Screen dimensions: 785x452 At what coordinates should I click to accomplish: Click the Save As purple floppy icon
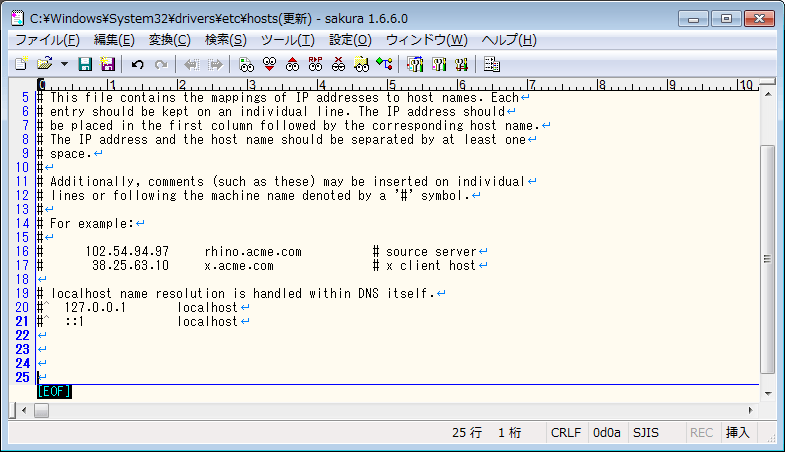[x=107, y=64]
